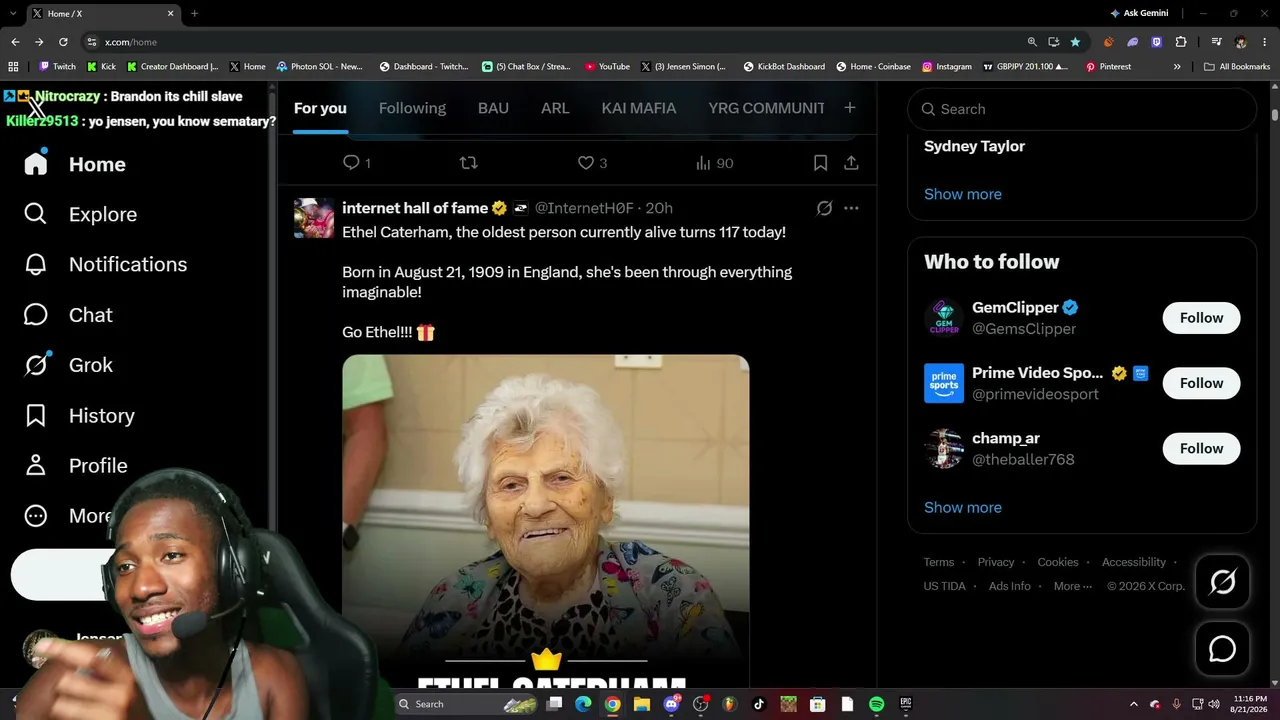Repost the post above Ethel's tweet
This screenshot has width=1280, height=720.
468,163
